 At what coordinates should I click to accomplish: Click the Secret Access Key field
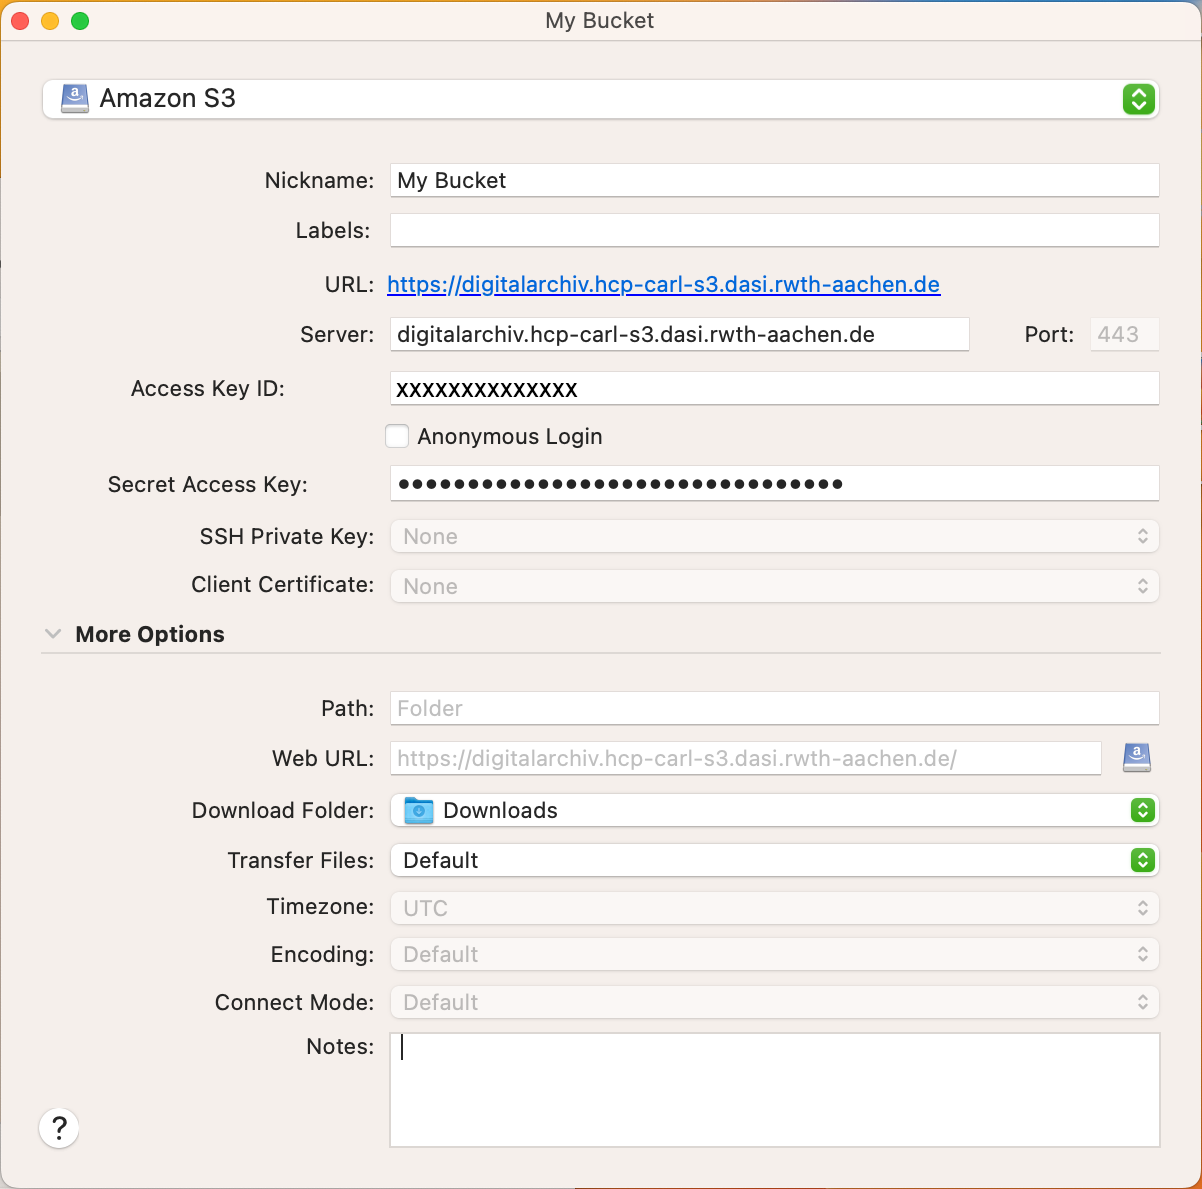point(700,483)
